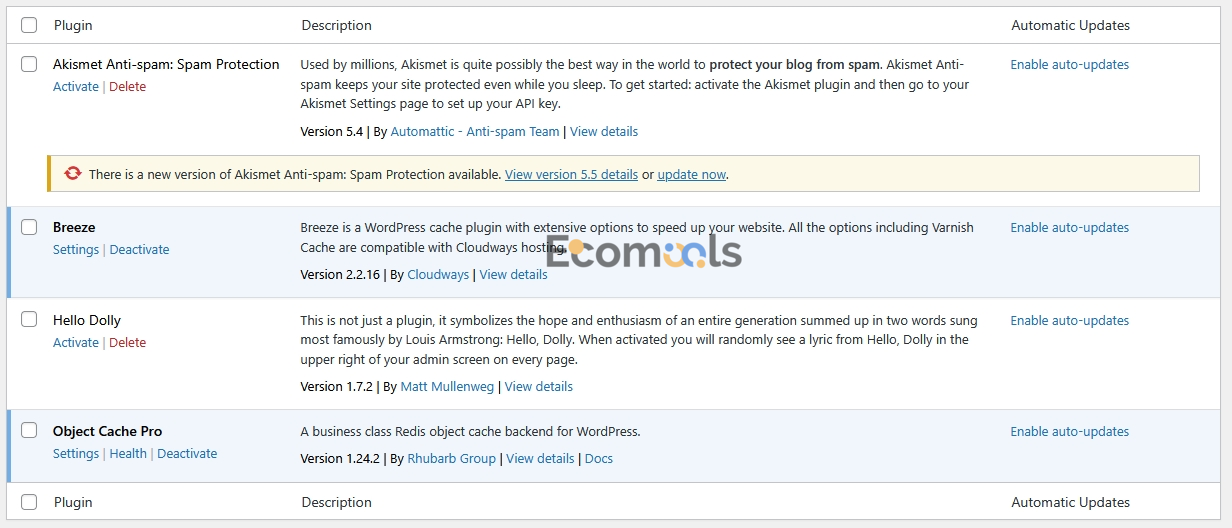The image size is (1232, 528).
Task: Toggle the select-all checkbox in table header
Action: point(29,25)
